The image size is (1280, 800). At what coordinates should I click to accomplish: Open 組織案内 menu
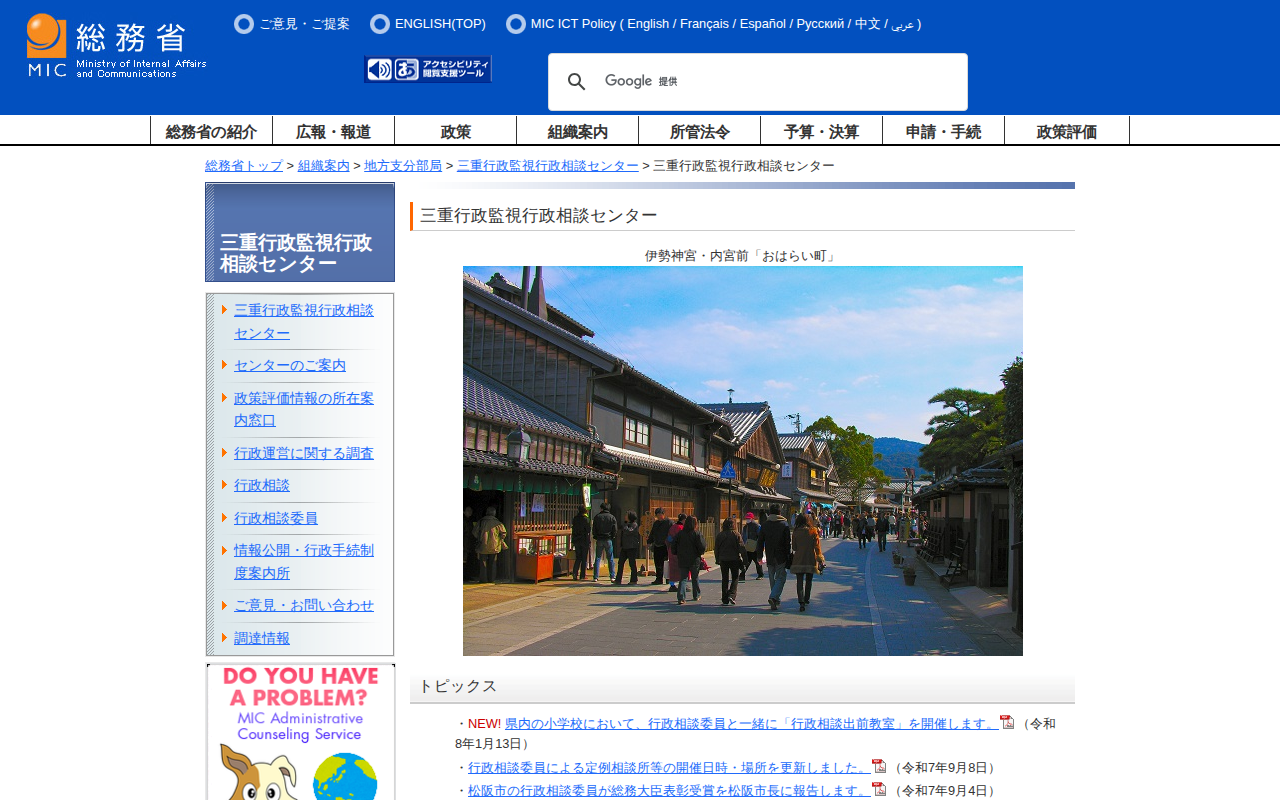click(x=577, y=131)
